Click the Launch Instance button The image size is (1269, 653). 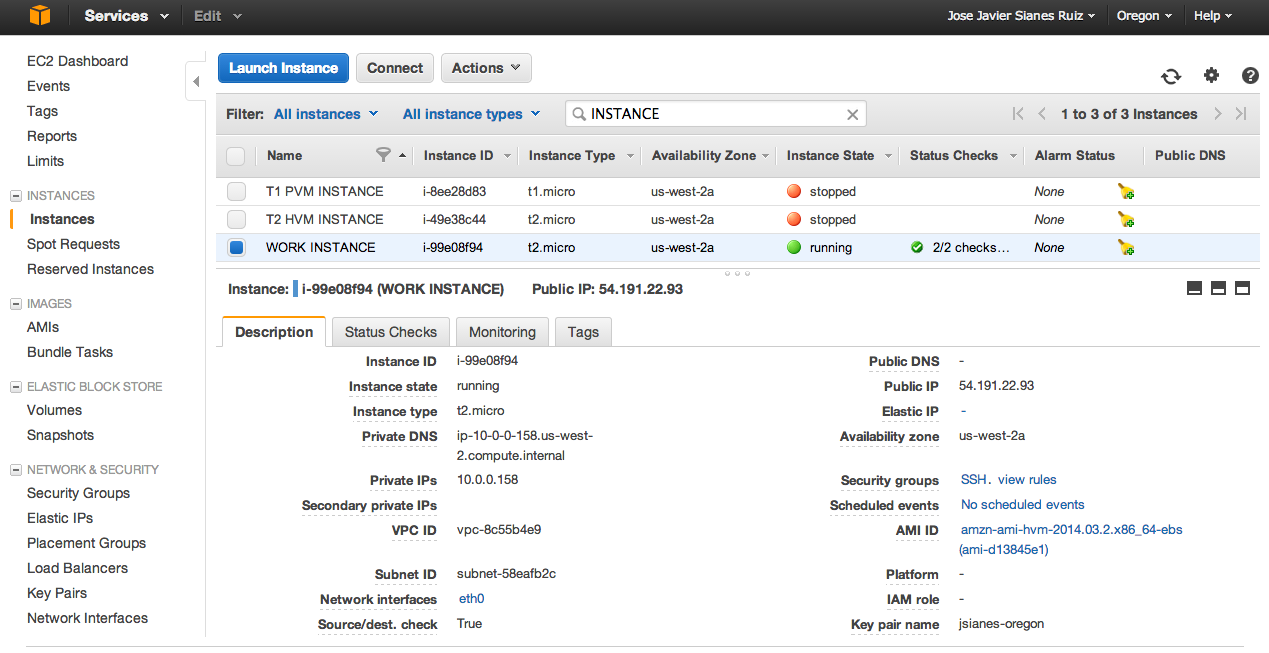pyautogui.click(x=283, y=68)
